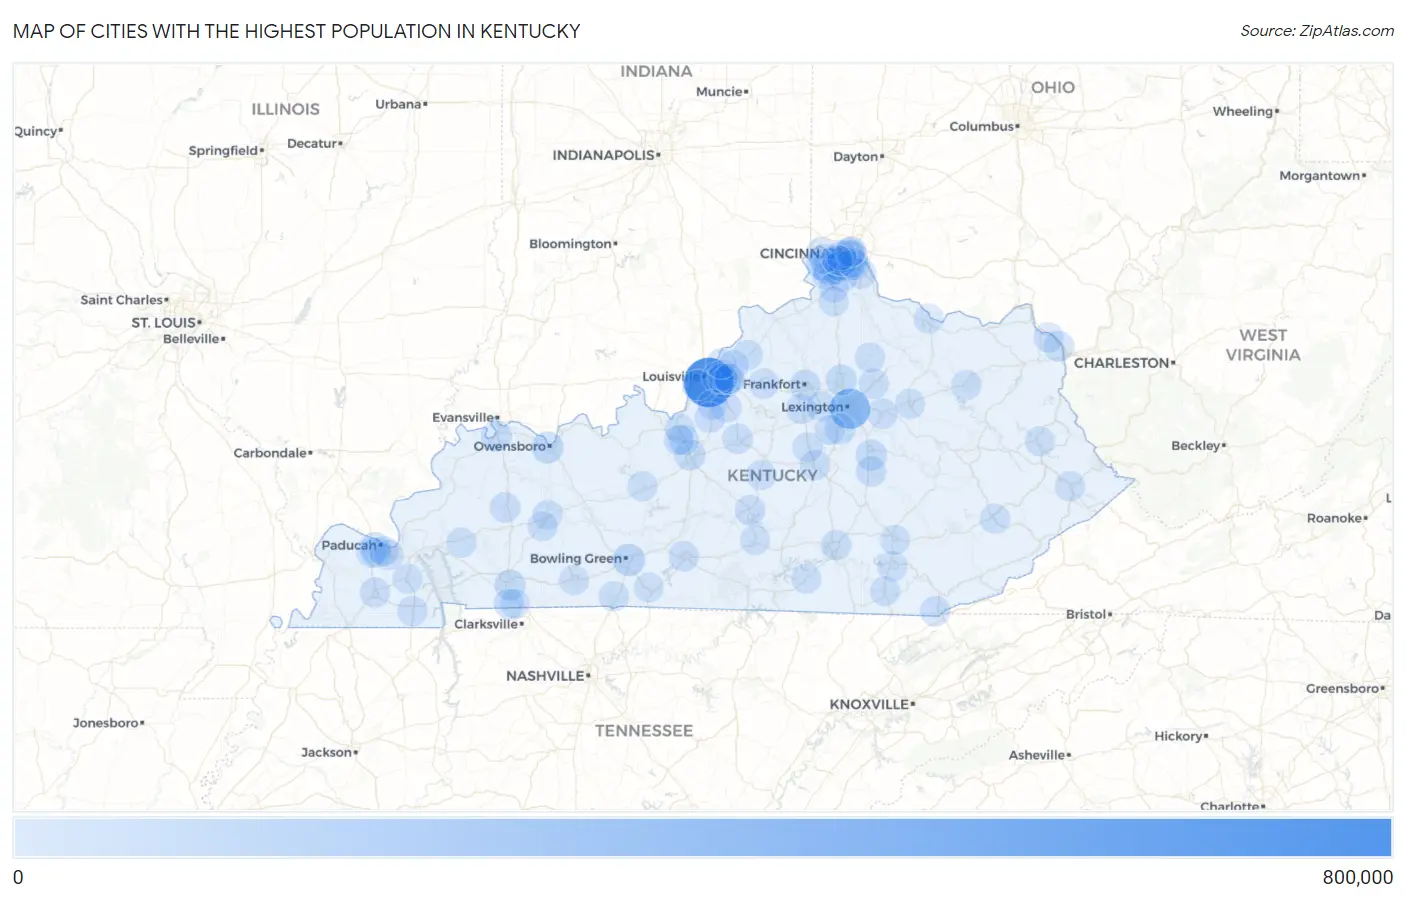Click the Saint Charles city label

click(x=121, y=300)
